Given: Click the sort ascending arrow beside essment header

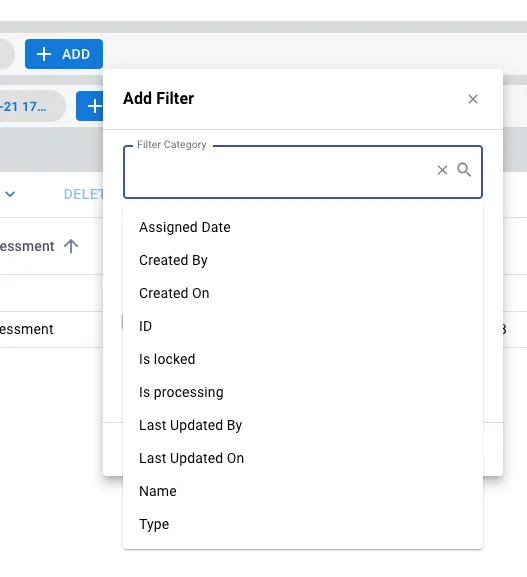Looking at the screenshot, I should coord(71,246).
